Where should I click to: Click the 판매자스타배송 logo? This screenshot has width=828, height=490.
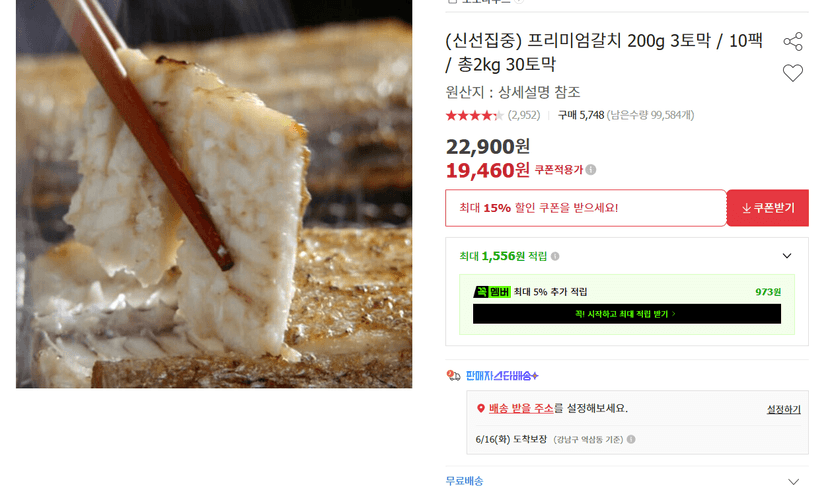[502, 375]
